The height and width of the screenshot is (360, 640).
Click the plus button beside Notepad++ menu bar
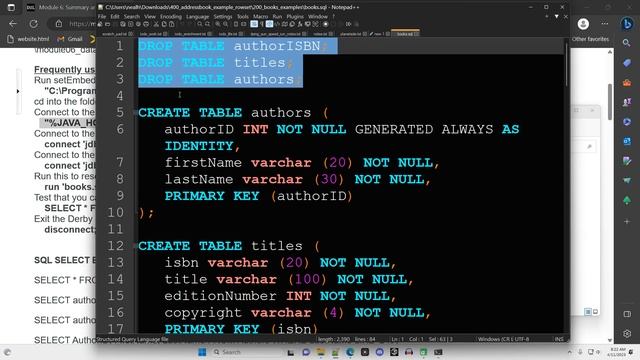click(x=547, y=16)
